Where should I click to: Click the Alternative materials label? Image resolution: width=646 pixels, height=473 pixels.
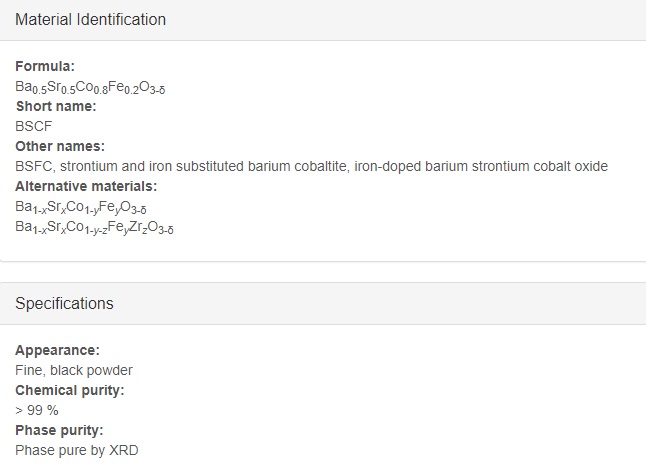click(x=86, y=186)
